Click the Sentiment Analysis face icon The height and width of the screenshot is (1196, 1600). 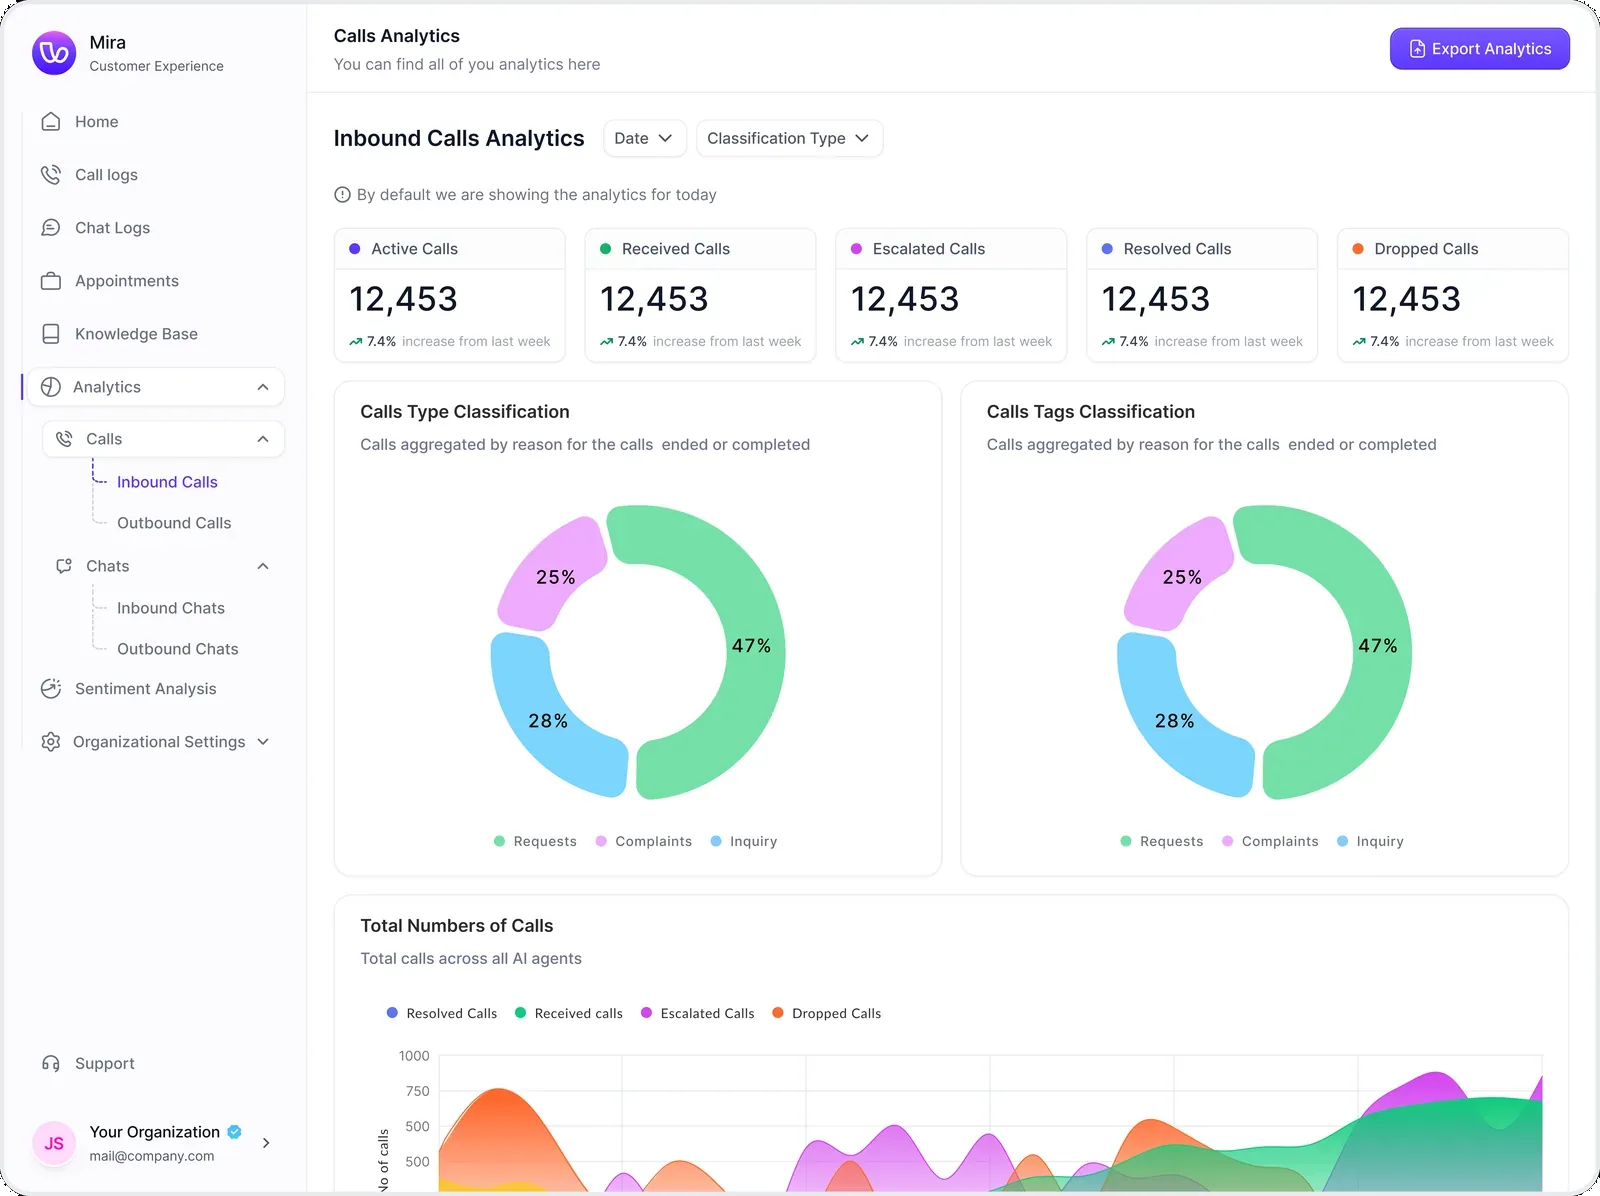pos(51,689)
